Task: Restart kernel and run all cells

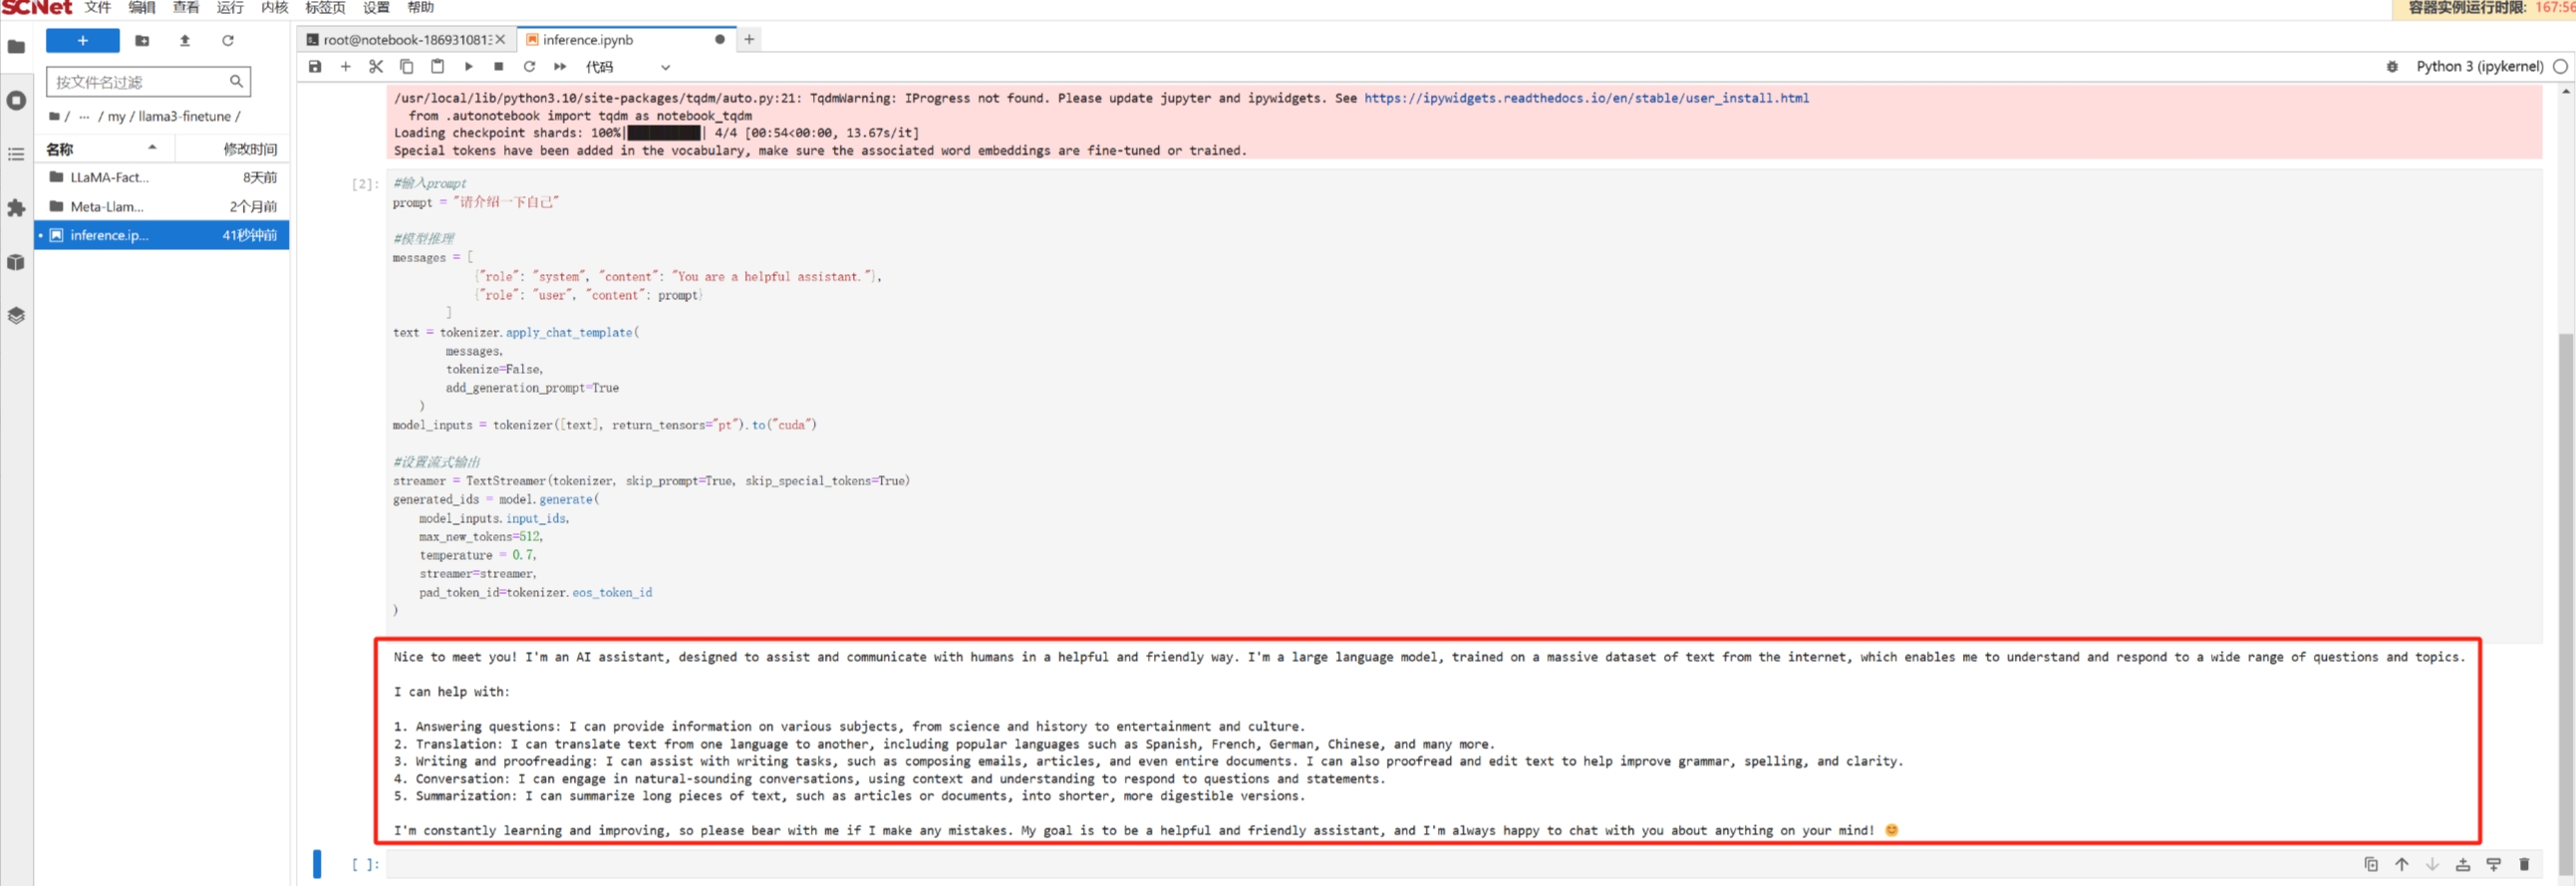Action: [x=560, y=67]
